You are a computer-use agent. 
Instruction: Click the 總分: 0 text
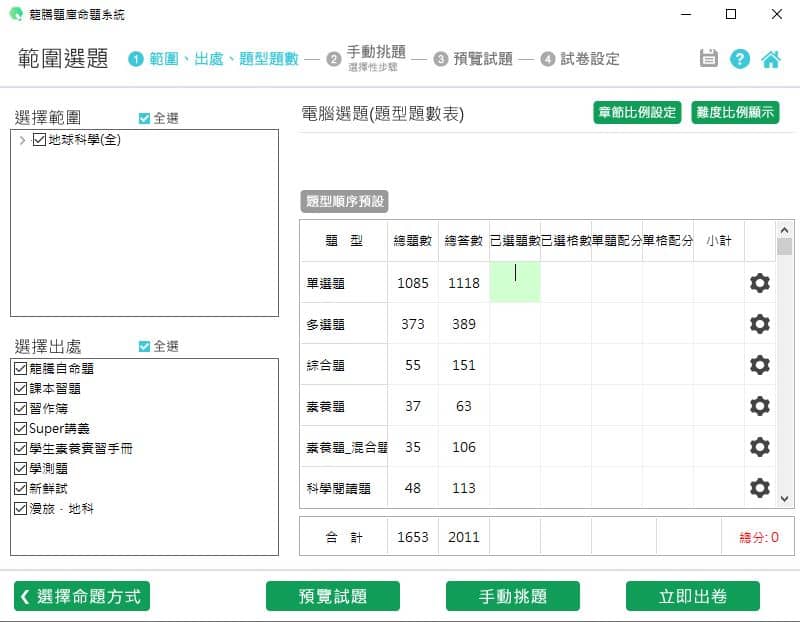(x=759, y=537)
